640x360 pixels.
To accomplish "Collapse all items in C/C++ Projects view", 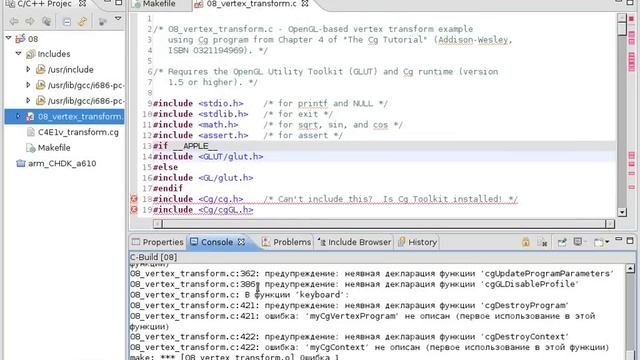I will pyautogui.click(x=67, y=22).
